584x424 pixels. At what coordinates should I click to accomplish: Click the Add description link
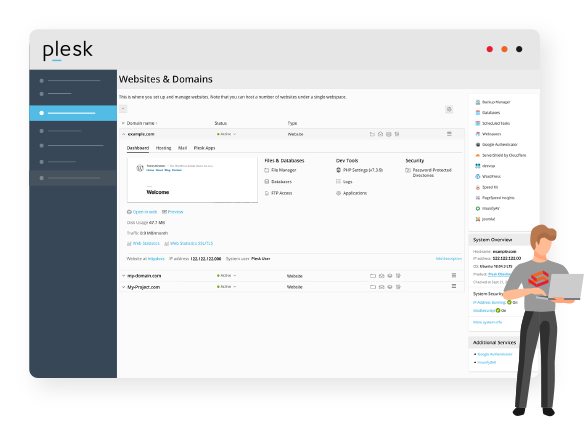coord(449,259)
